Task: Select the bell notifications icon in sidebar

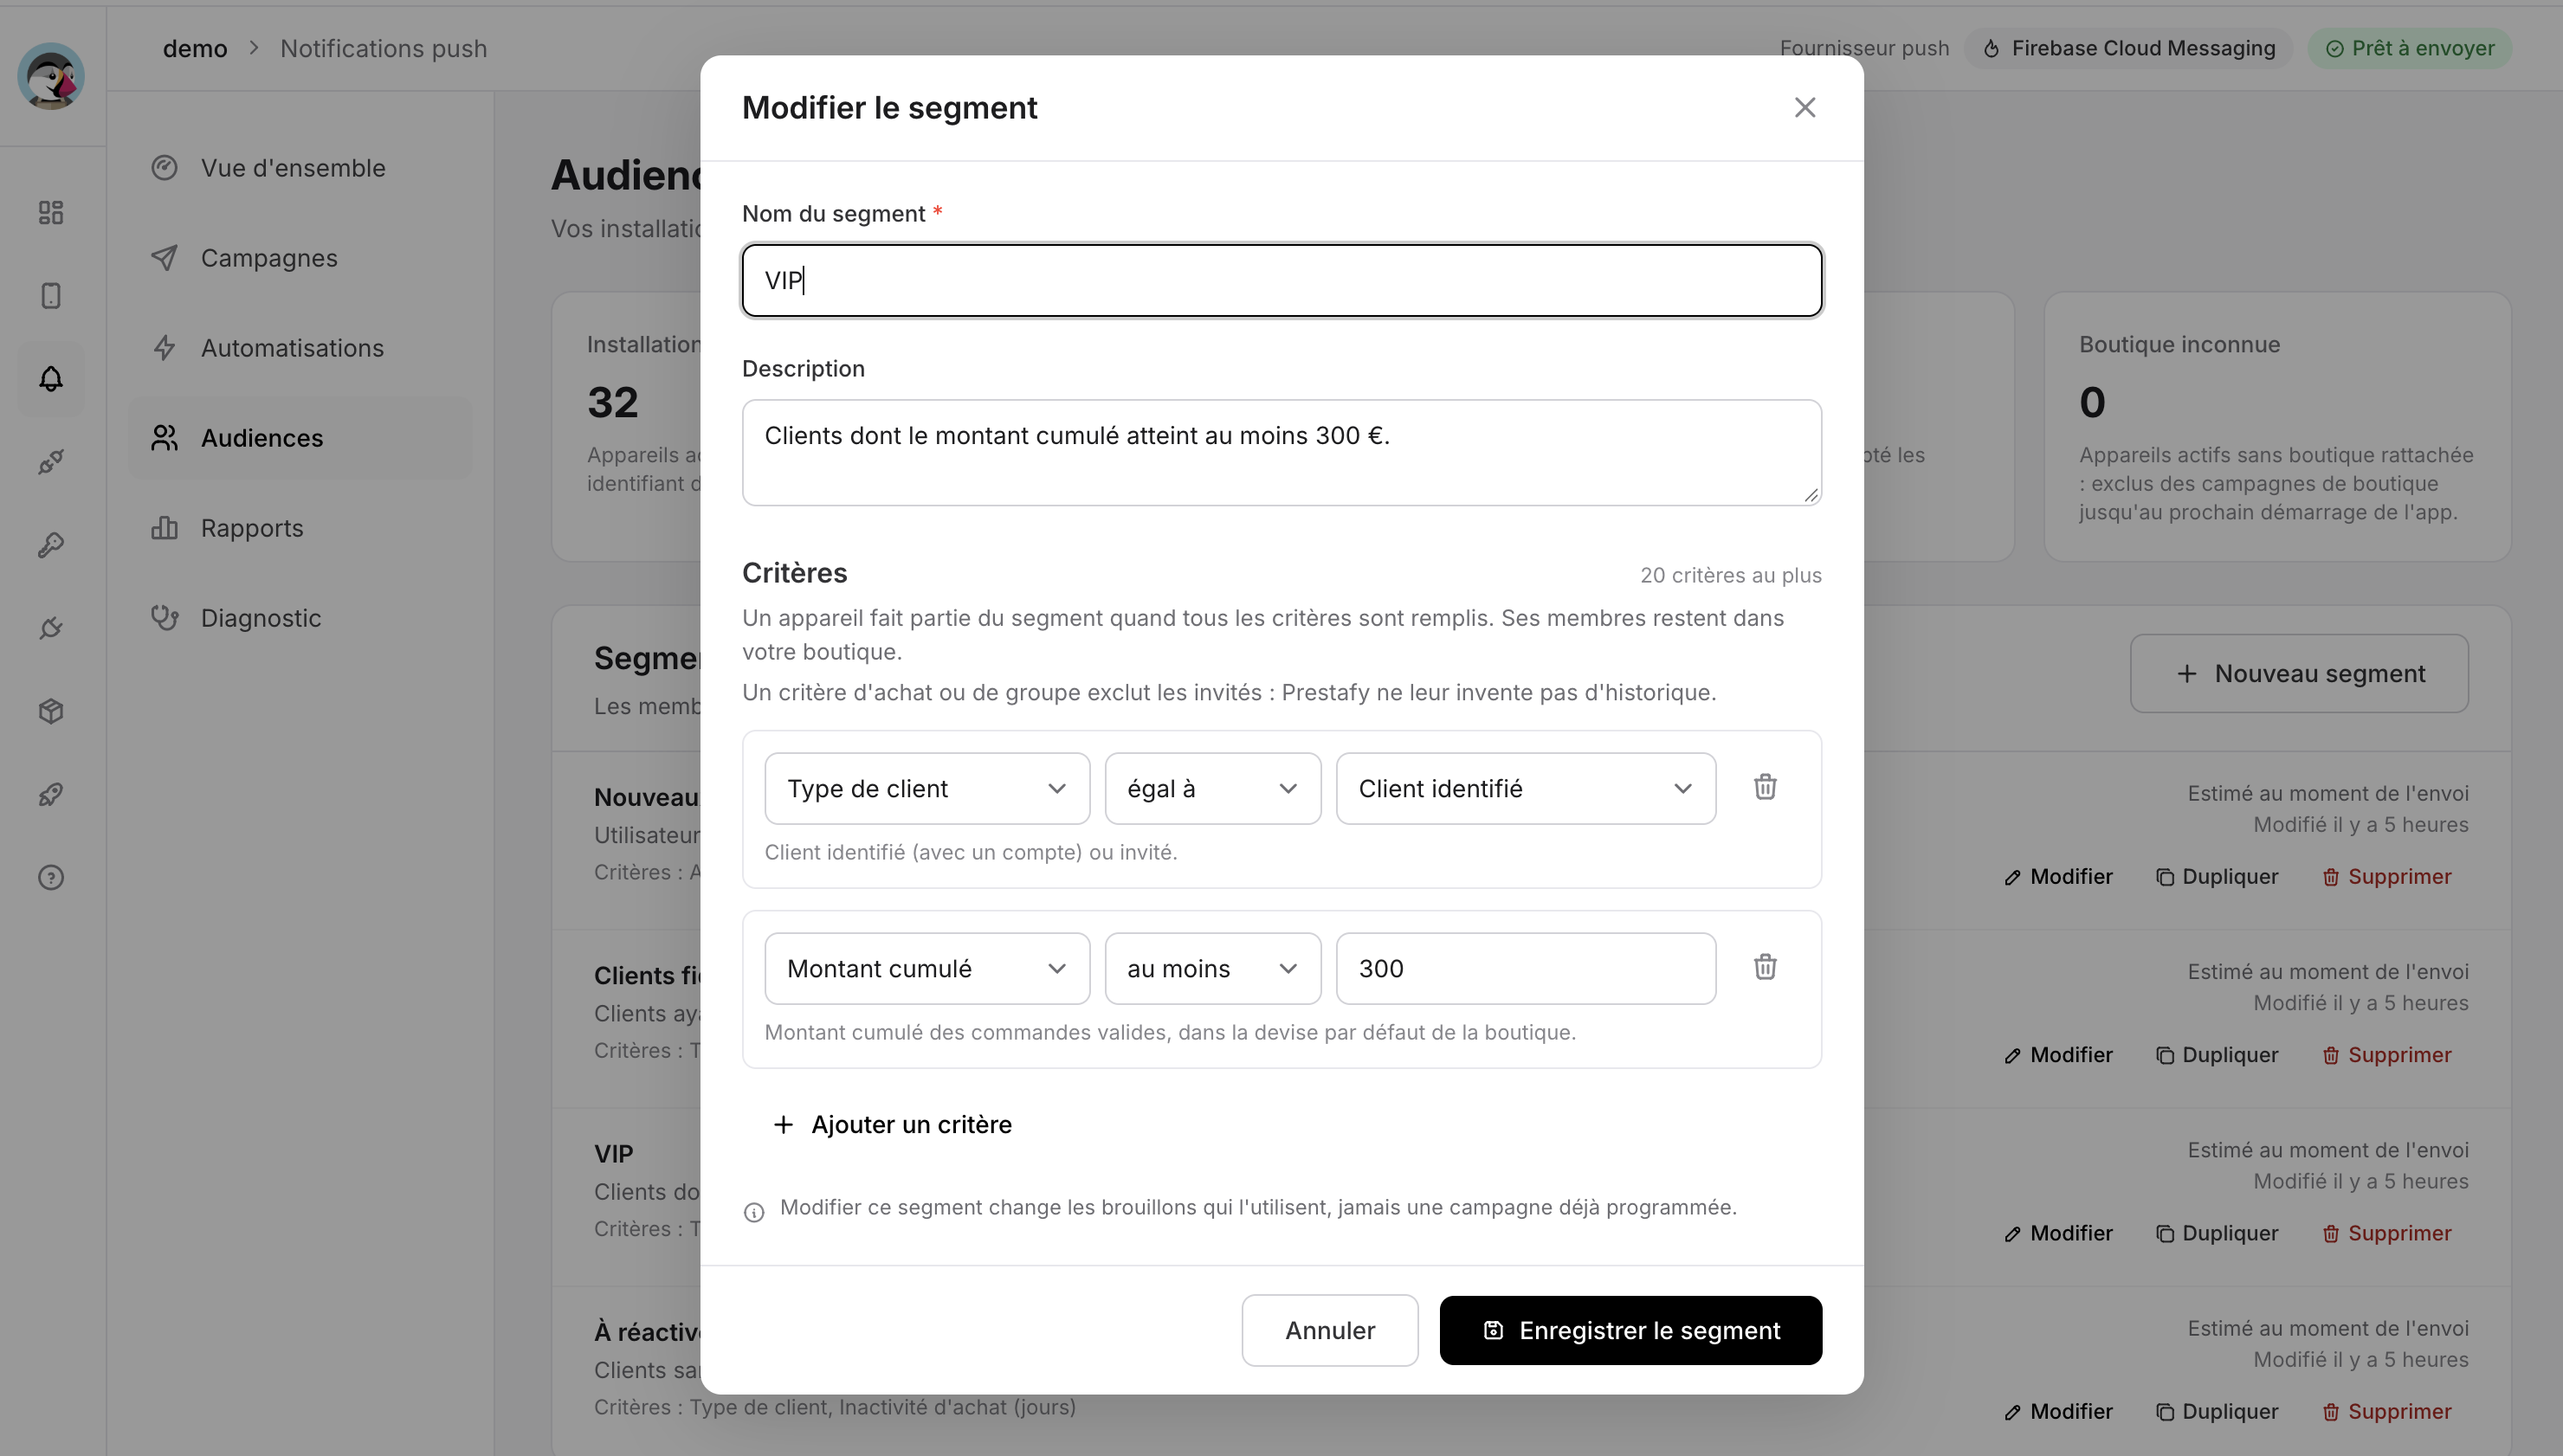Action: [51, 378]
